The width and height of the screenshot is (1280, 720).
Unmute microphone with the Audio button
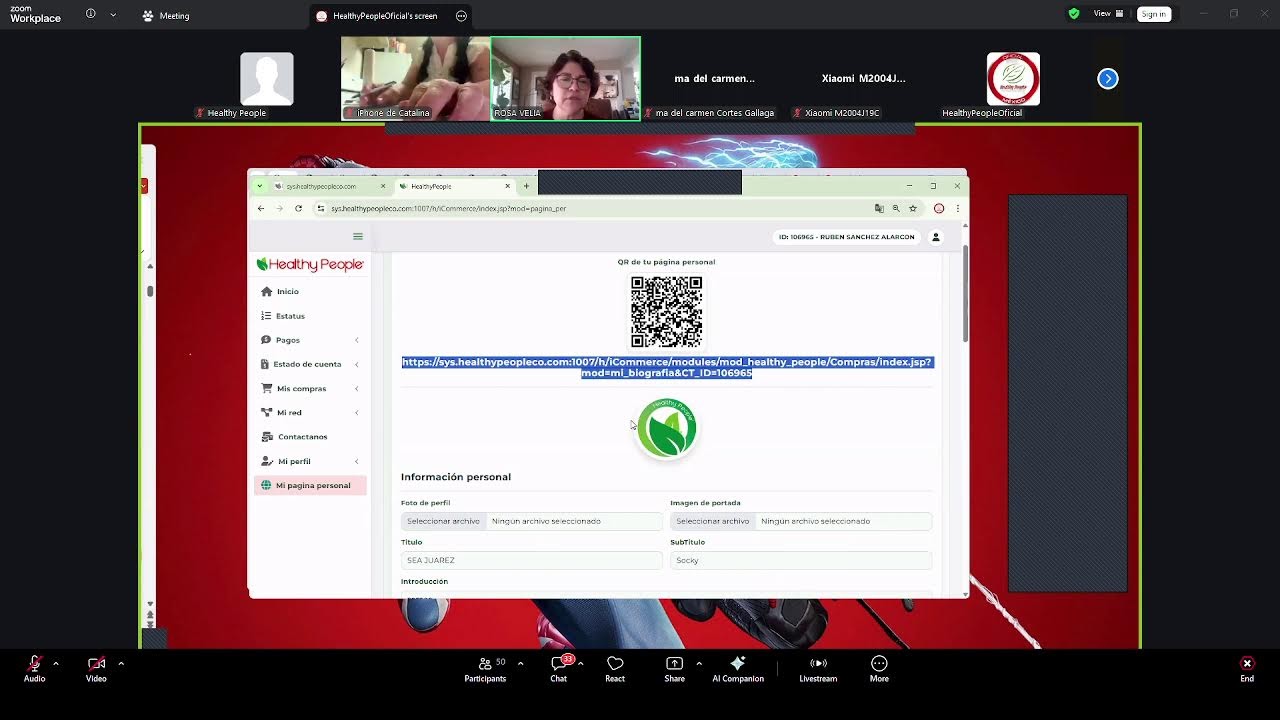click(35, 669)
